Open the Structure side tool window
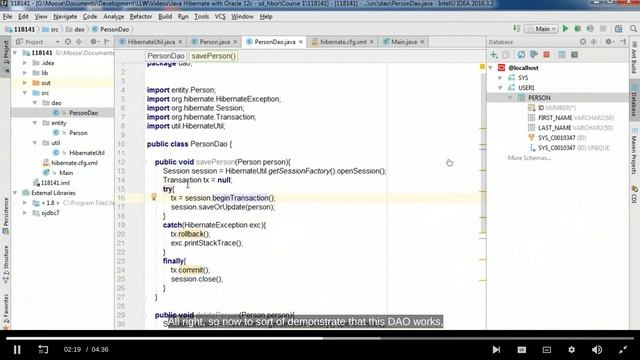Image resolution: width=640 pixels, height=360 pixels. point(6,264)
